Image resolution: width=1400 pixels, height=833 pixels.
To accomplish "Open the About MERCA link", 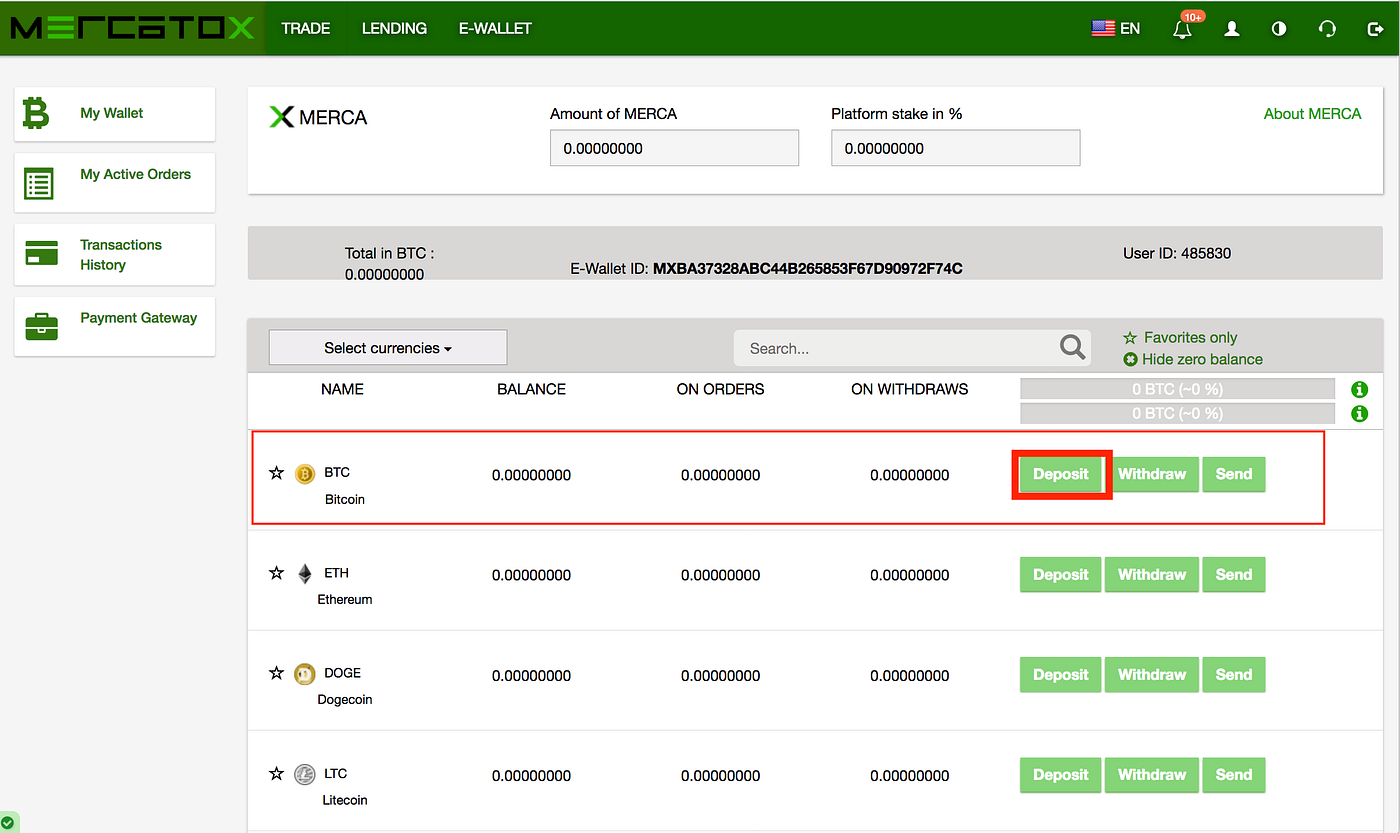I will pos(1312,114).
